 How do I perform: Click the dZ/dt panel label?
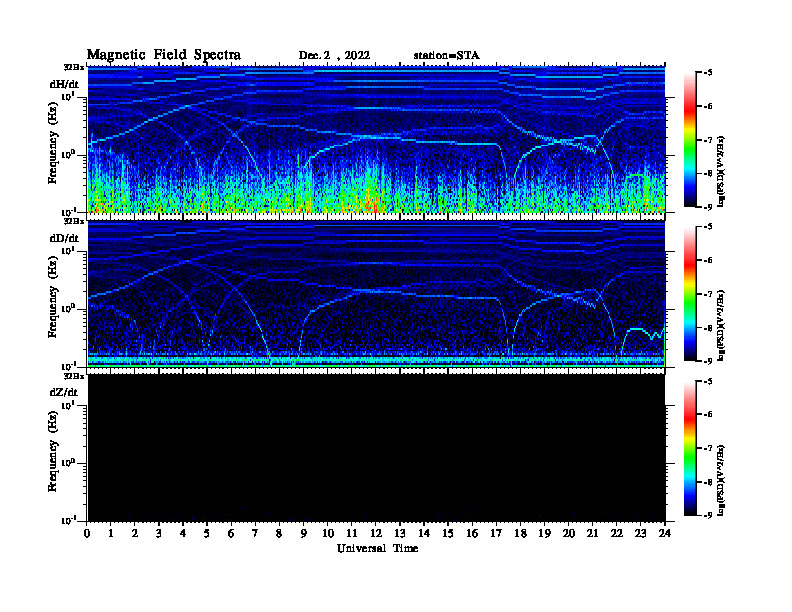[x=64, y=392]
